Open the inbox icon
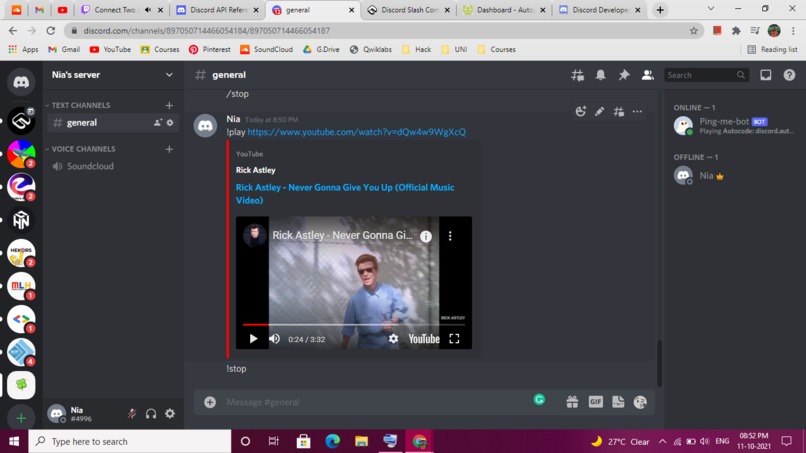 (765, 75)
